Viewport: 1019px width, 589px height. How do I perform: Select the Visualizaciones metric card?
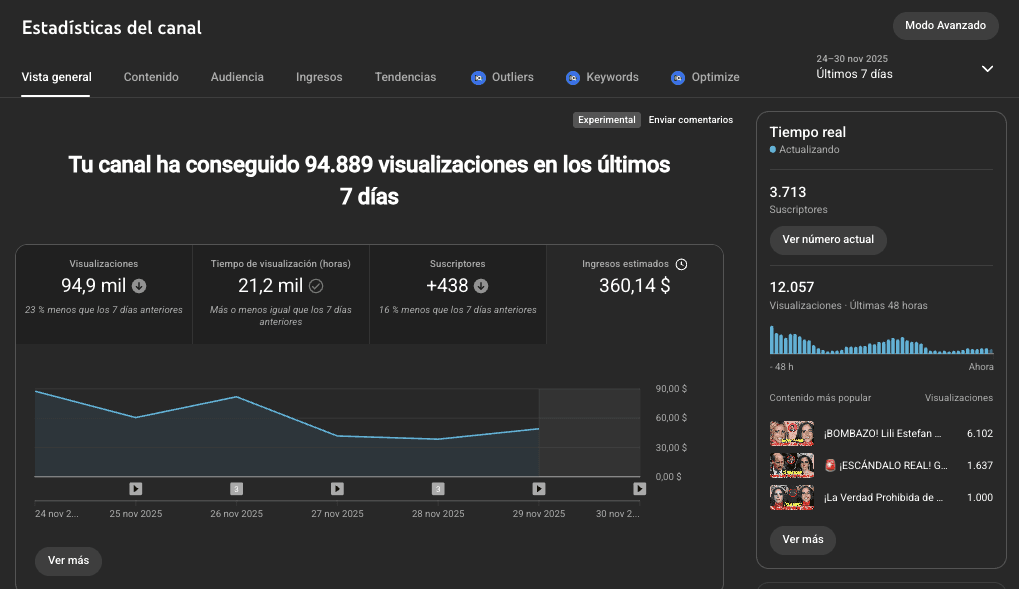coord(104,294)
